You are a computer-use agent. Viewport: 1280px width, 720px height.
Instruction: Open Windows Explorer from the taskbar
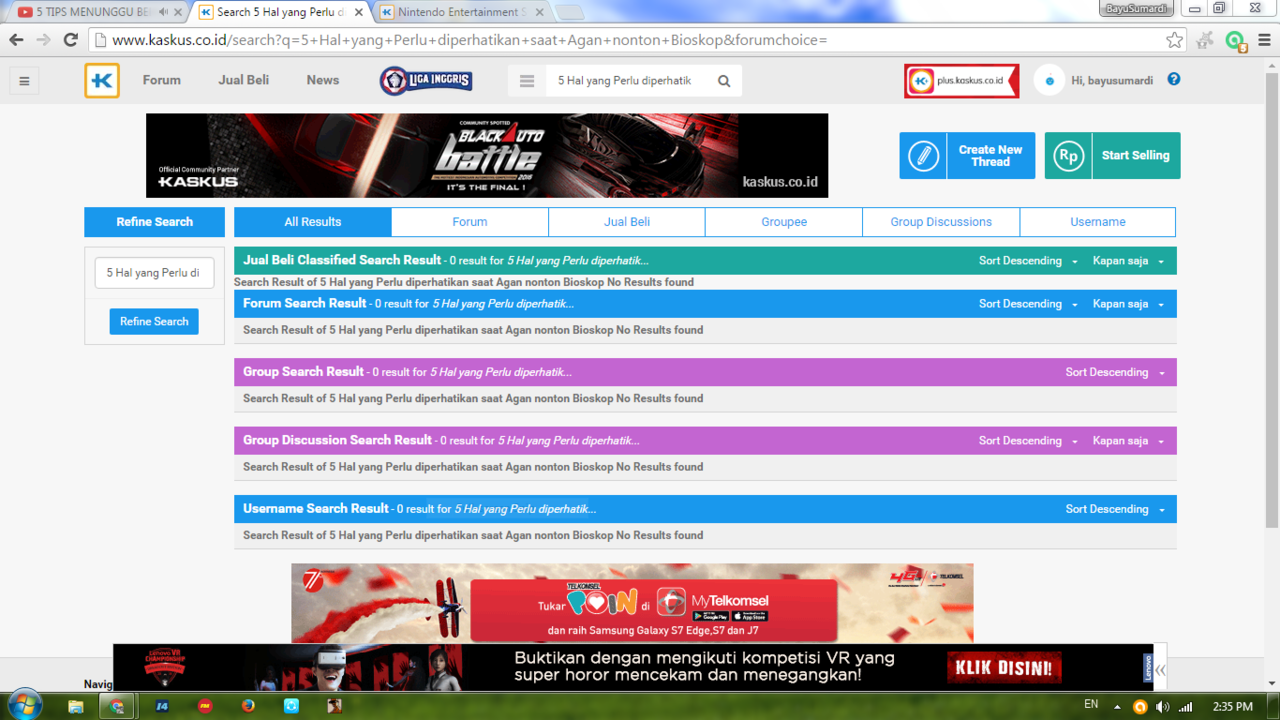pyautogui.click(x=75, y=706)
